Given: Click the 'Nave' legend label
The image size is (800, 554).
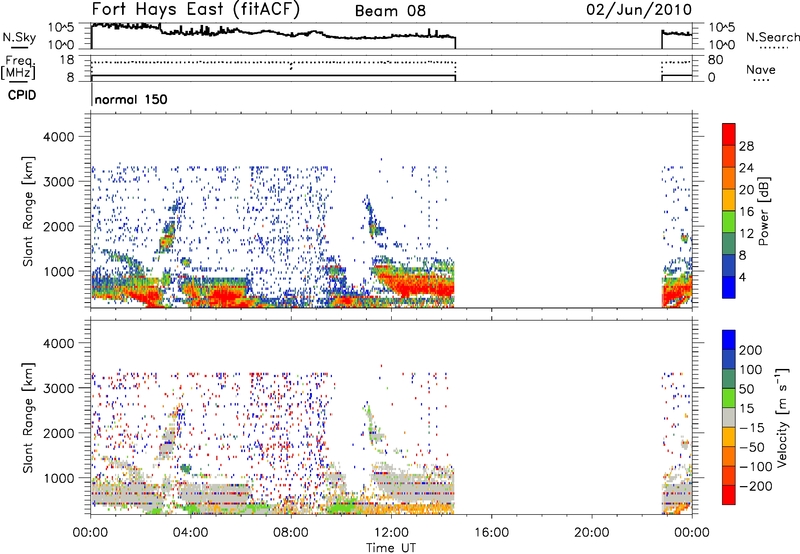Looking at the screenshot, I should point(760,69).
